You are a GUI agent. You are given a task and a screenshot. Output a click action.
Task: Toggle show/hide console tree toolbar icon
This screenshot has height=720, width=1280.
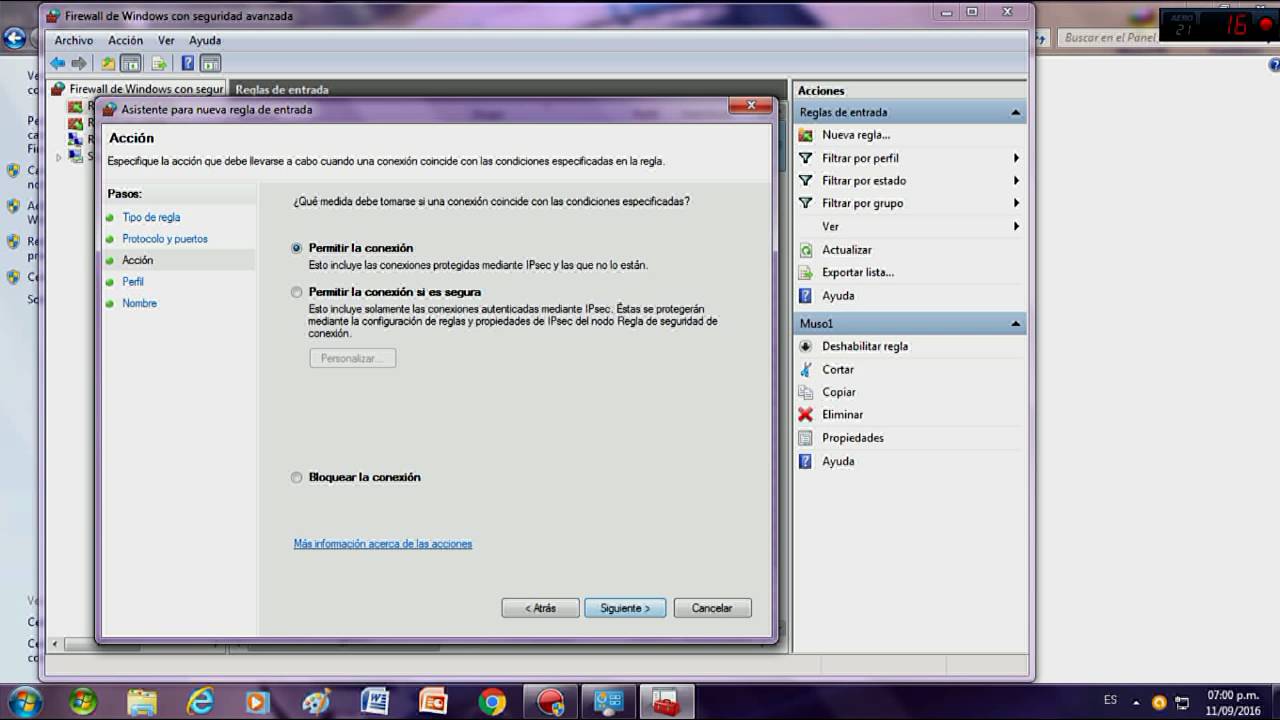pyautogui.click(x=130, y=63)
